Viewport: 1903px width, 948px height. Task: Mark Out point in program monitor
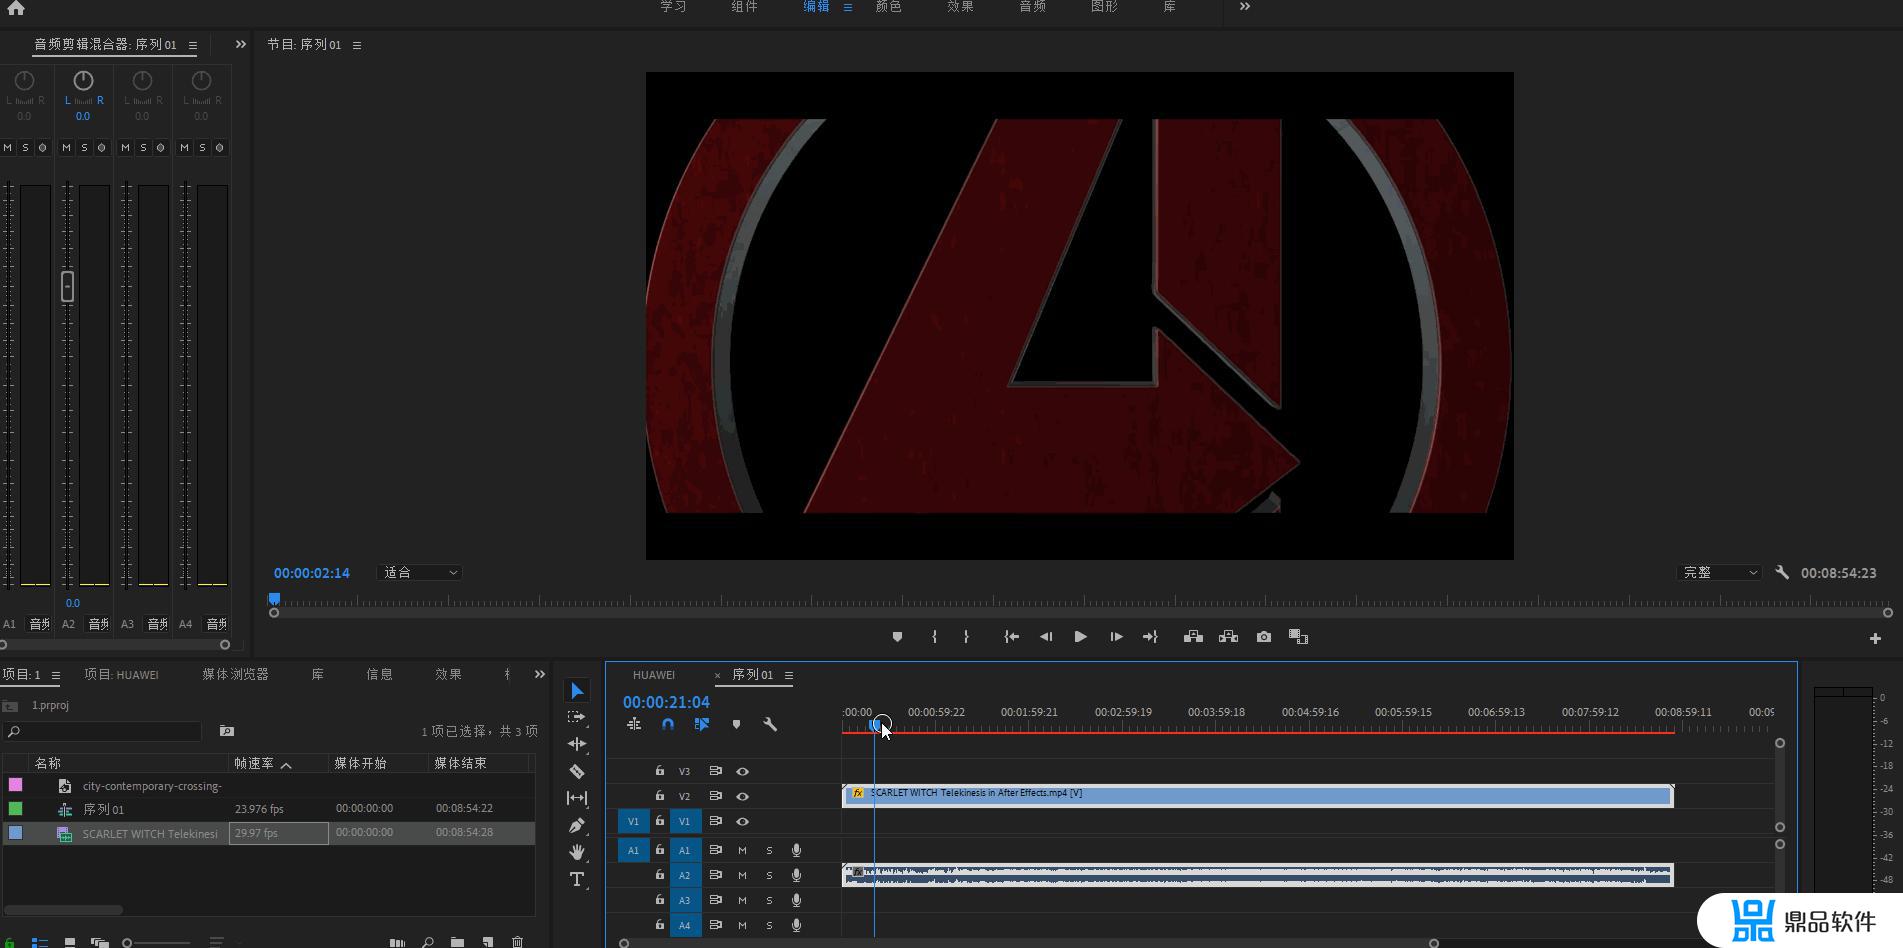pos(966,637)
